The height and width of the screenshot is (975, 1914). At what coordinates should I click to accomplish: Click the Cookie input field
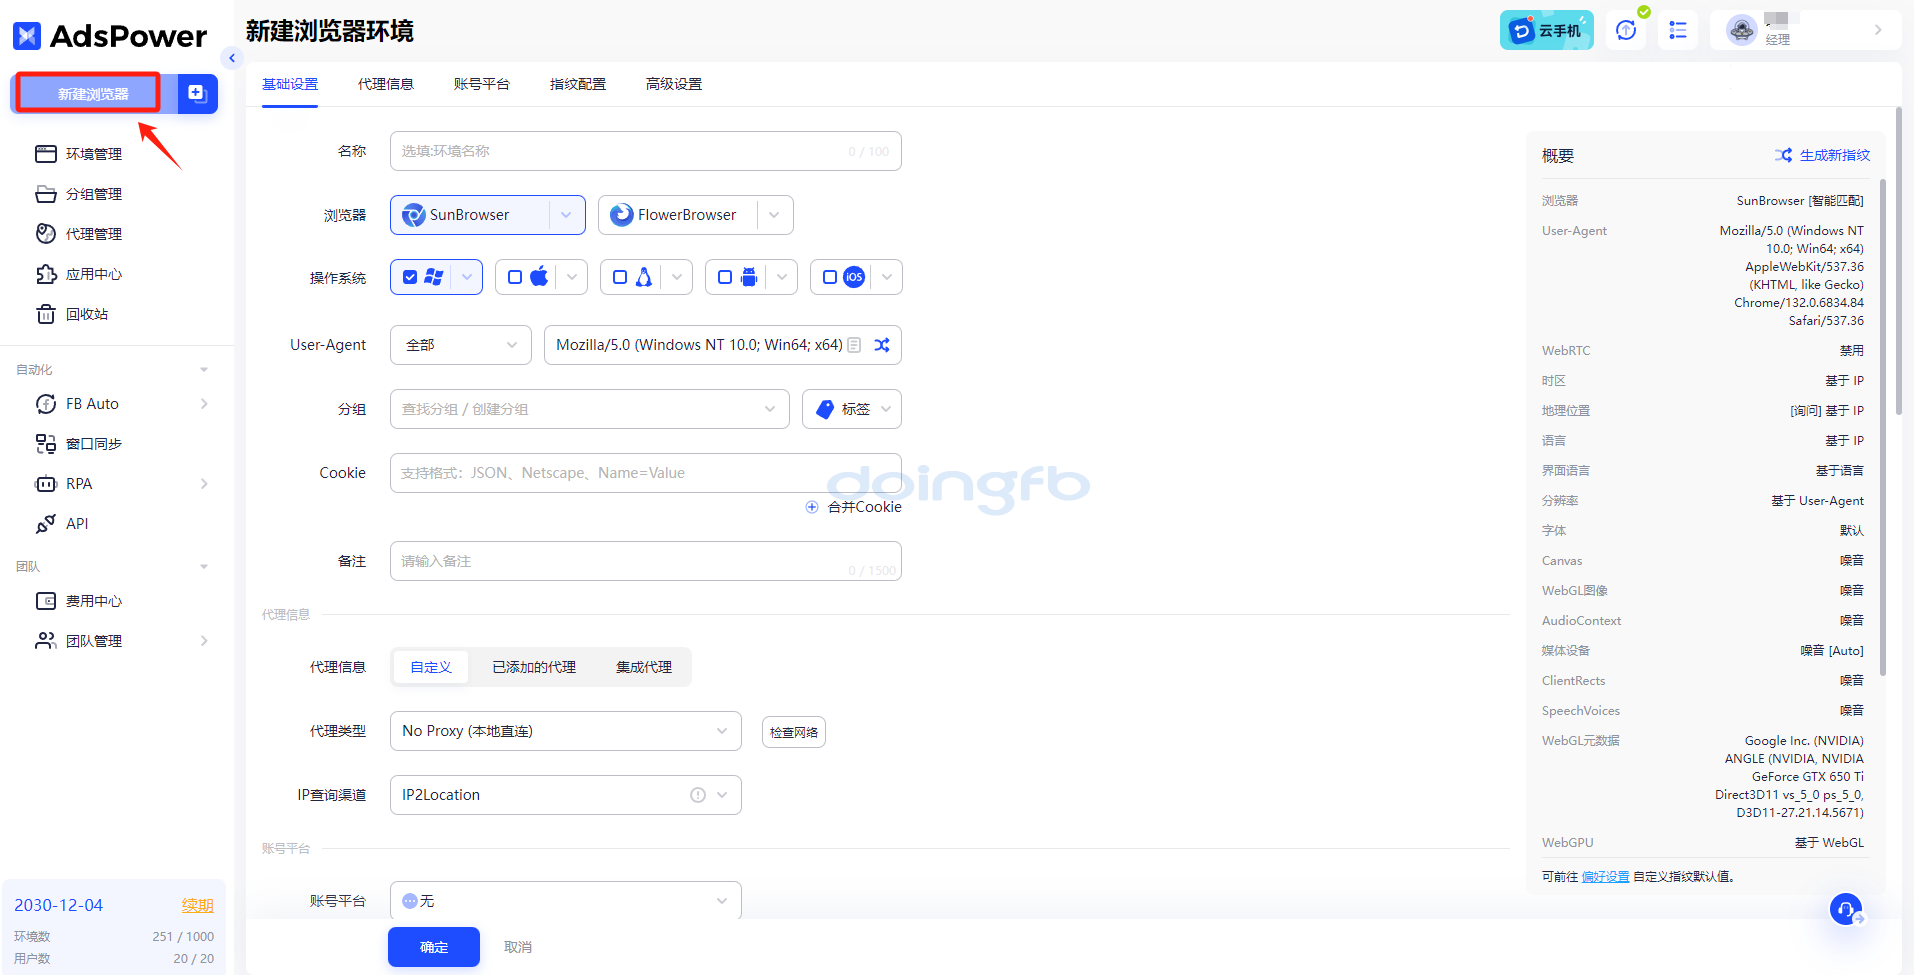646,473
